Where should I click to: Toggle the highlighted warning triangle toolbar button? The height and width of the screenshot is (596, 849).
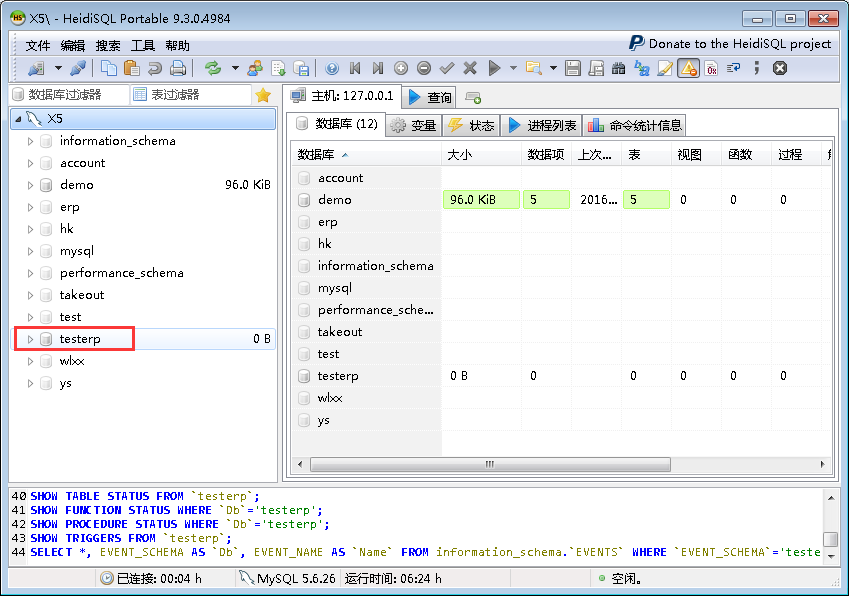(x=688, y=68)
